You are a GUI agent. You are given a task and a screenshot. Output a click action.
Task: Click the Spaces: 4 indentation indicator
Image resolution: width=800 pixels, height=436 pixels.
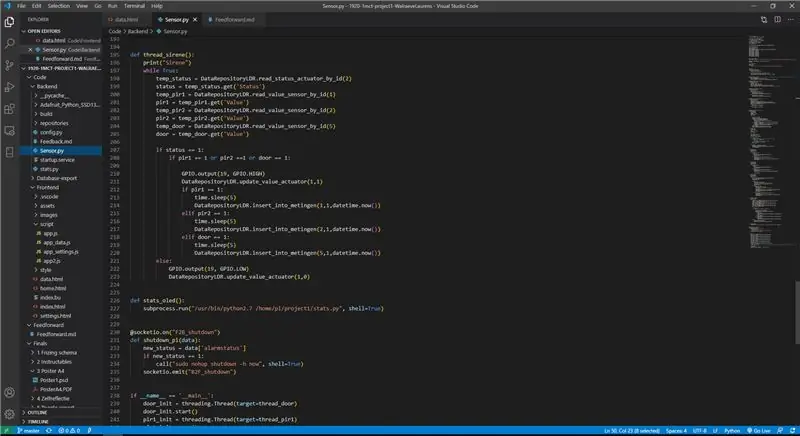[676, 431]
